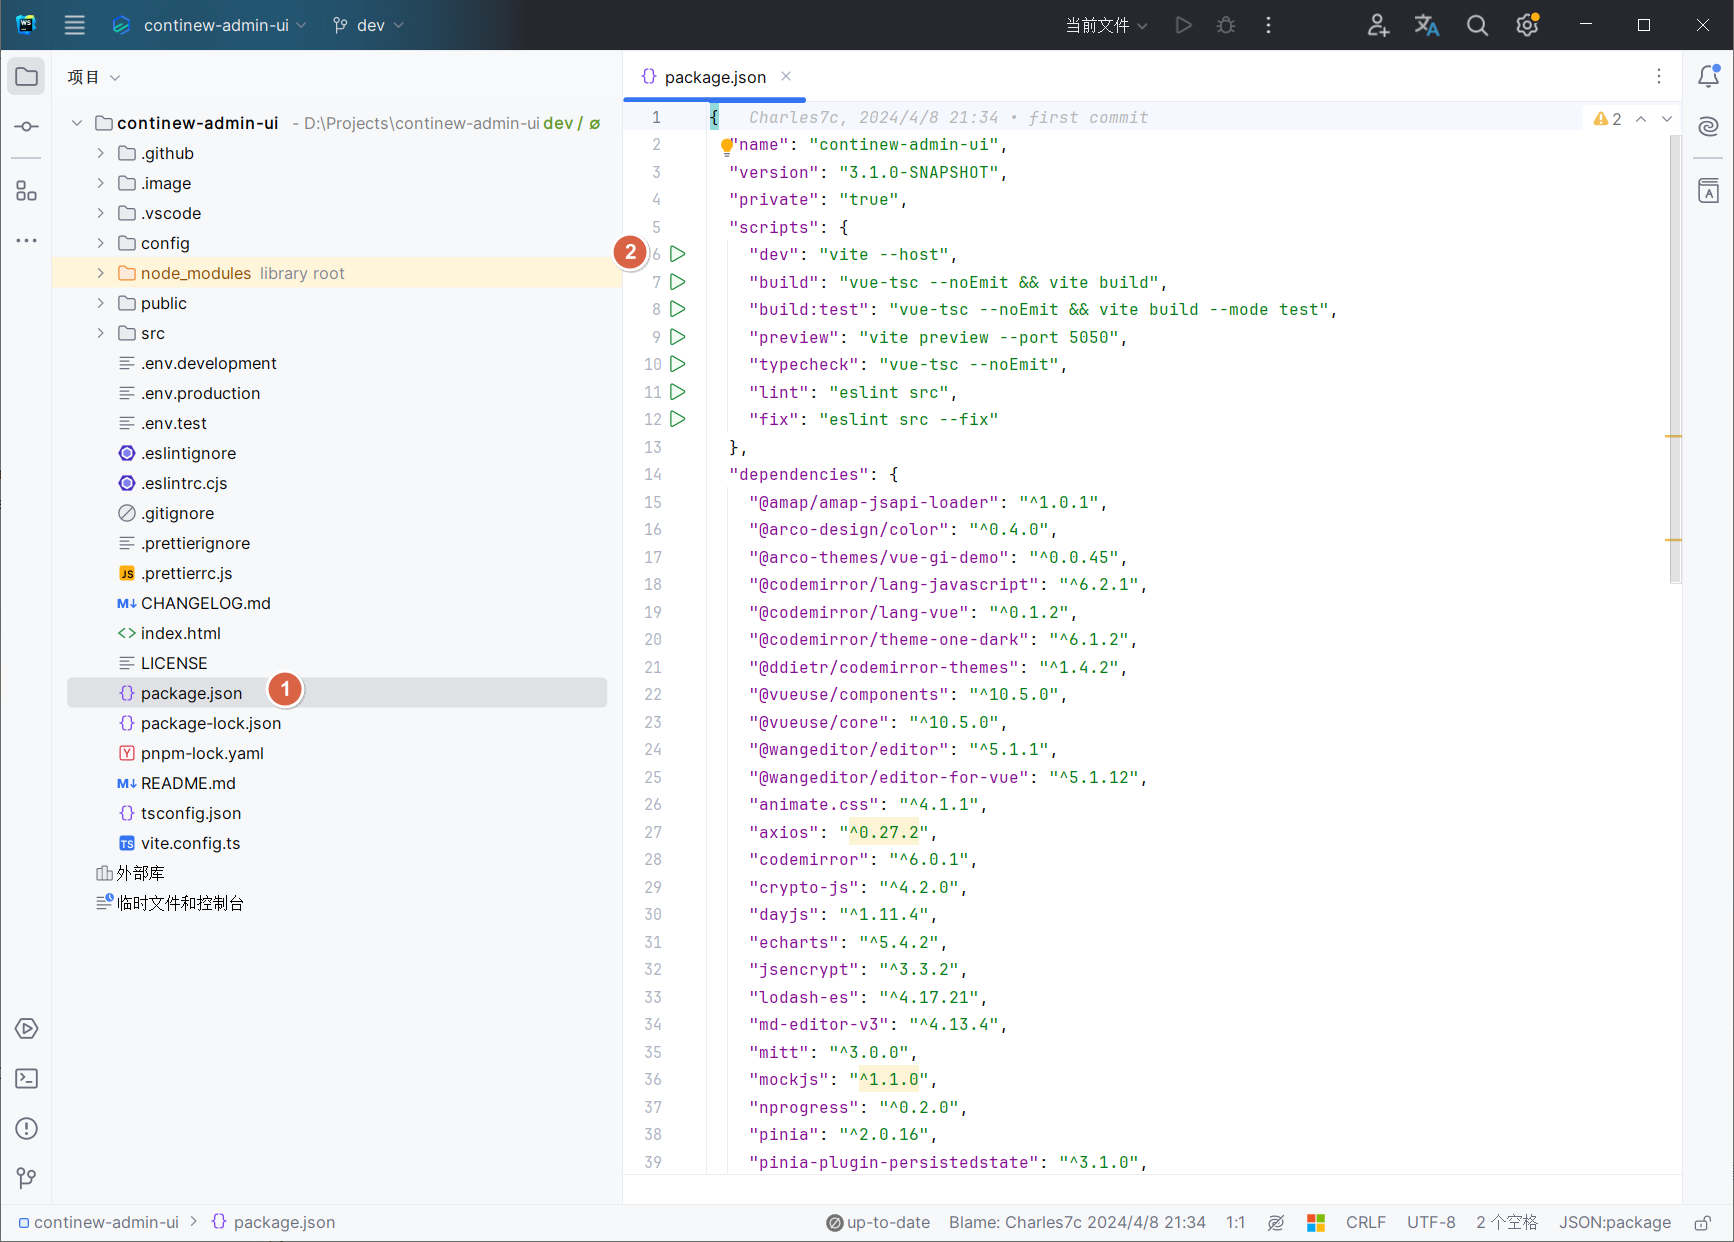Collapse the continew-admin-ui root folder

pyautogui.click(x=77, y=123)
